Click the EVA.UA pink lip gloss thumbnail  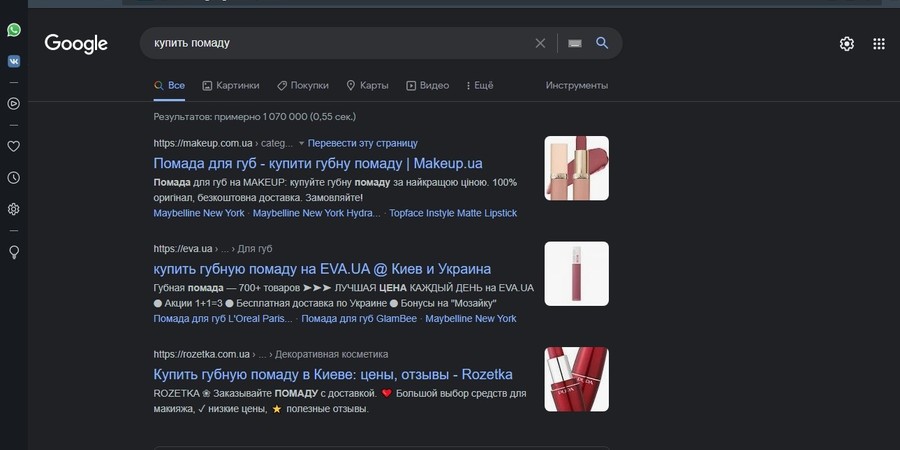point(576,274)
